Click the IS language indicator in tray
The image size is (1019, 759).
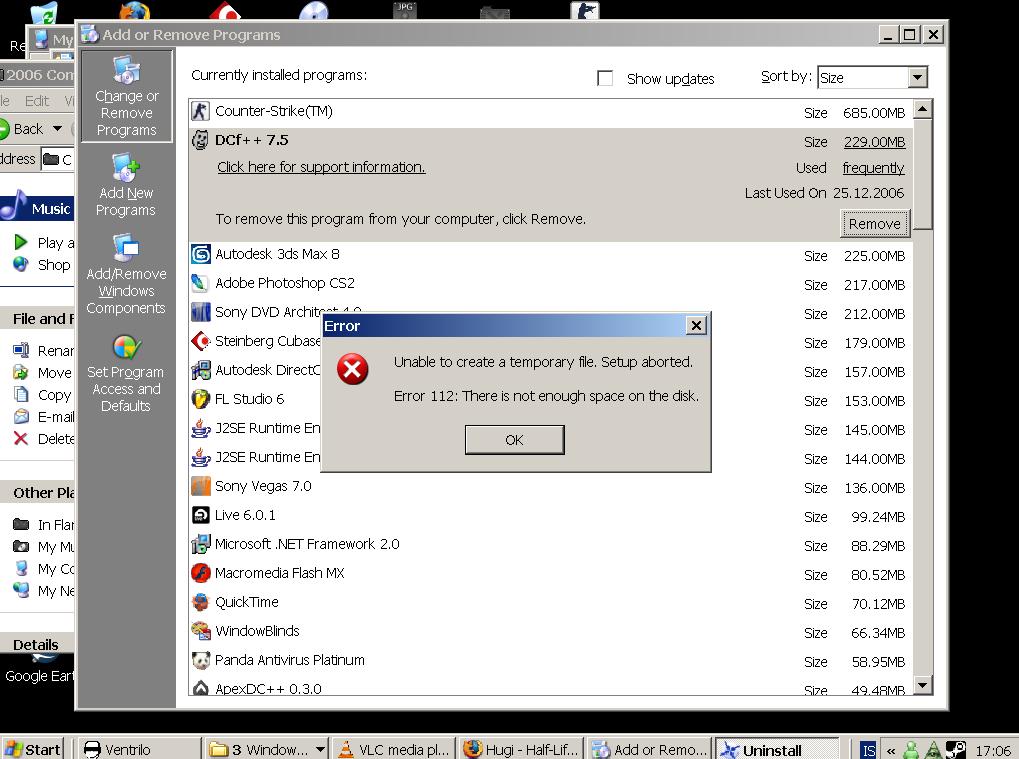pyautogui.click(x=868, y=750)
